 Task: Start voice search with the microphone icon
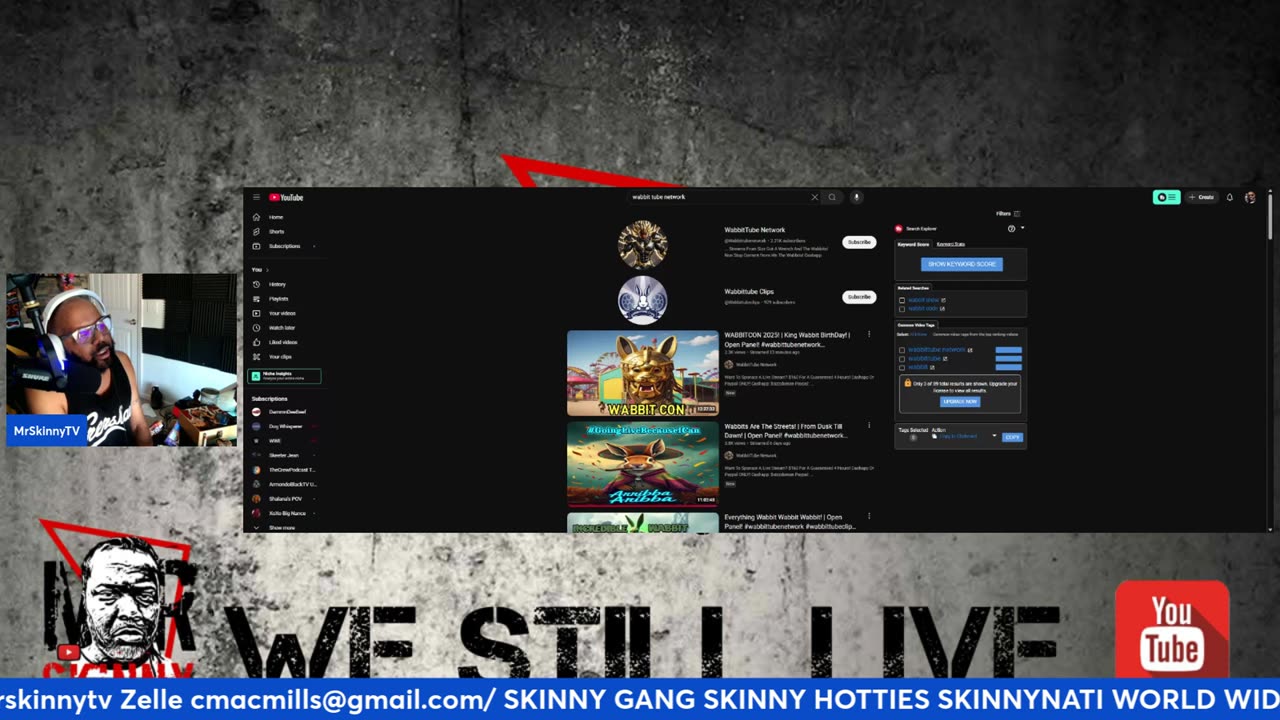856,197
